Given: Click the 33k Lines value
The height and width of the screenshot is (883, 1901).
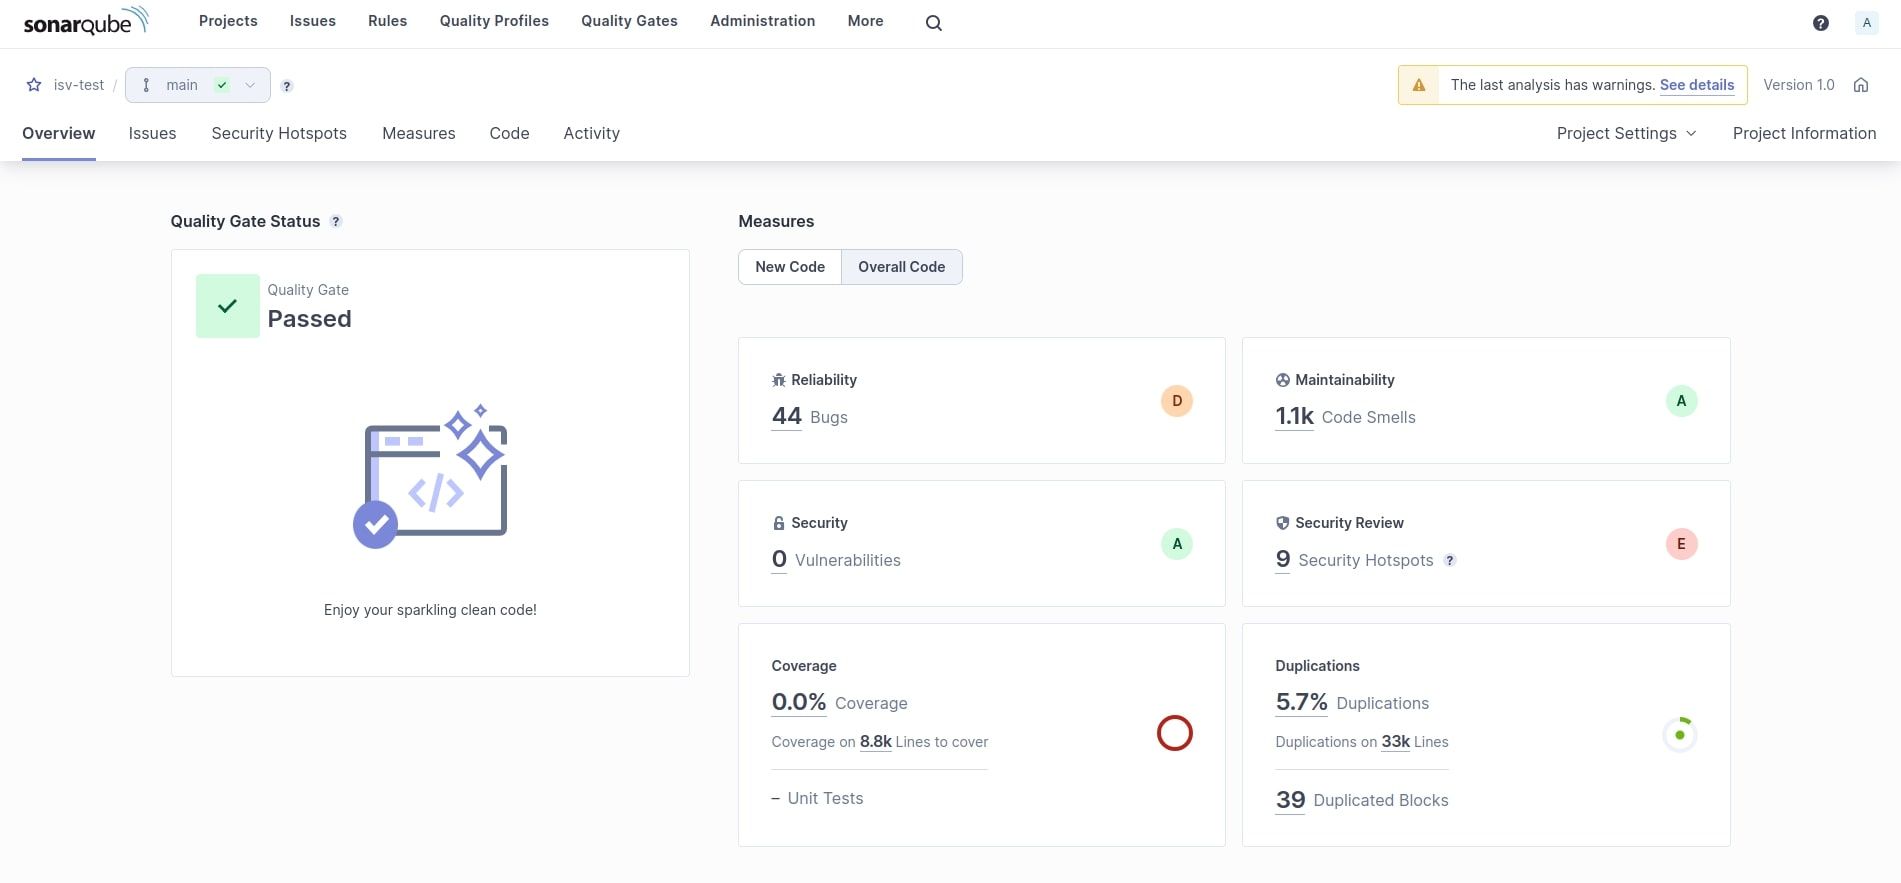Looking at the screenshot, I should (x=1396, y=742).
